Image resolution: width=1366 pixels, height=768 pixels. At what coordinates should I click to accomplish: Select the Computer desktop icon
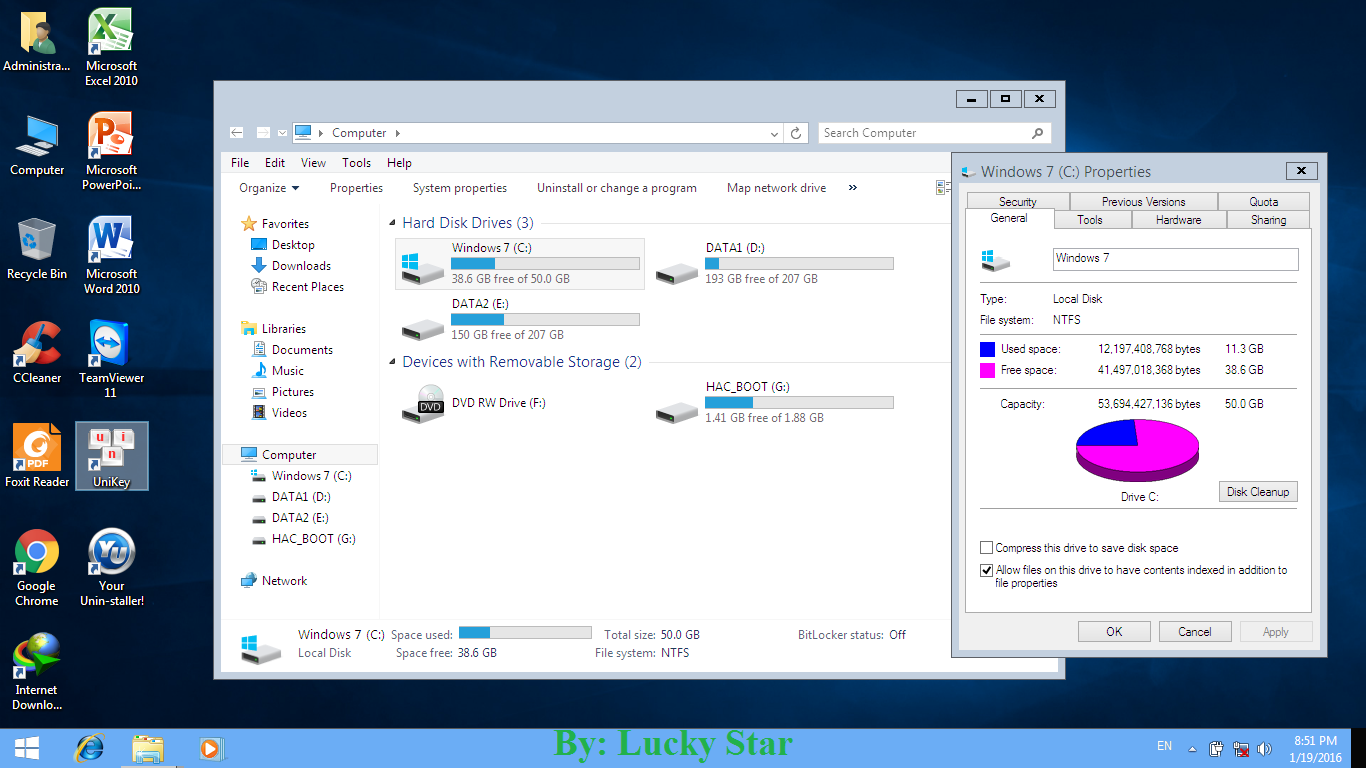[37, 145]
